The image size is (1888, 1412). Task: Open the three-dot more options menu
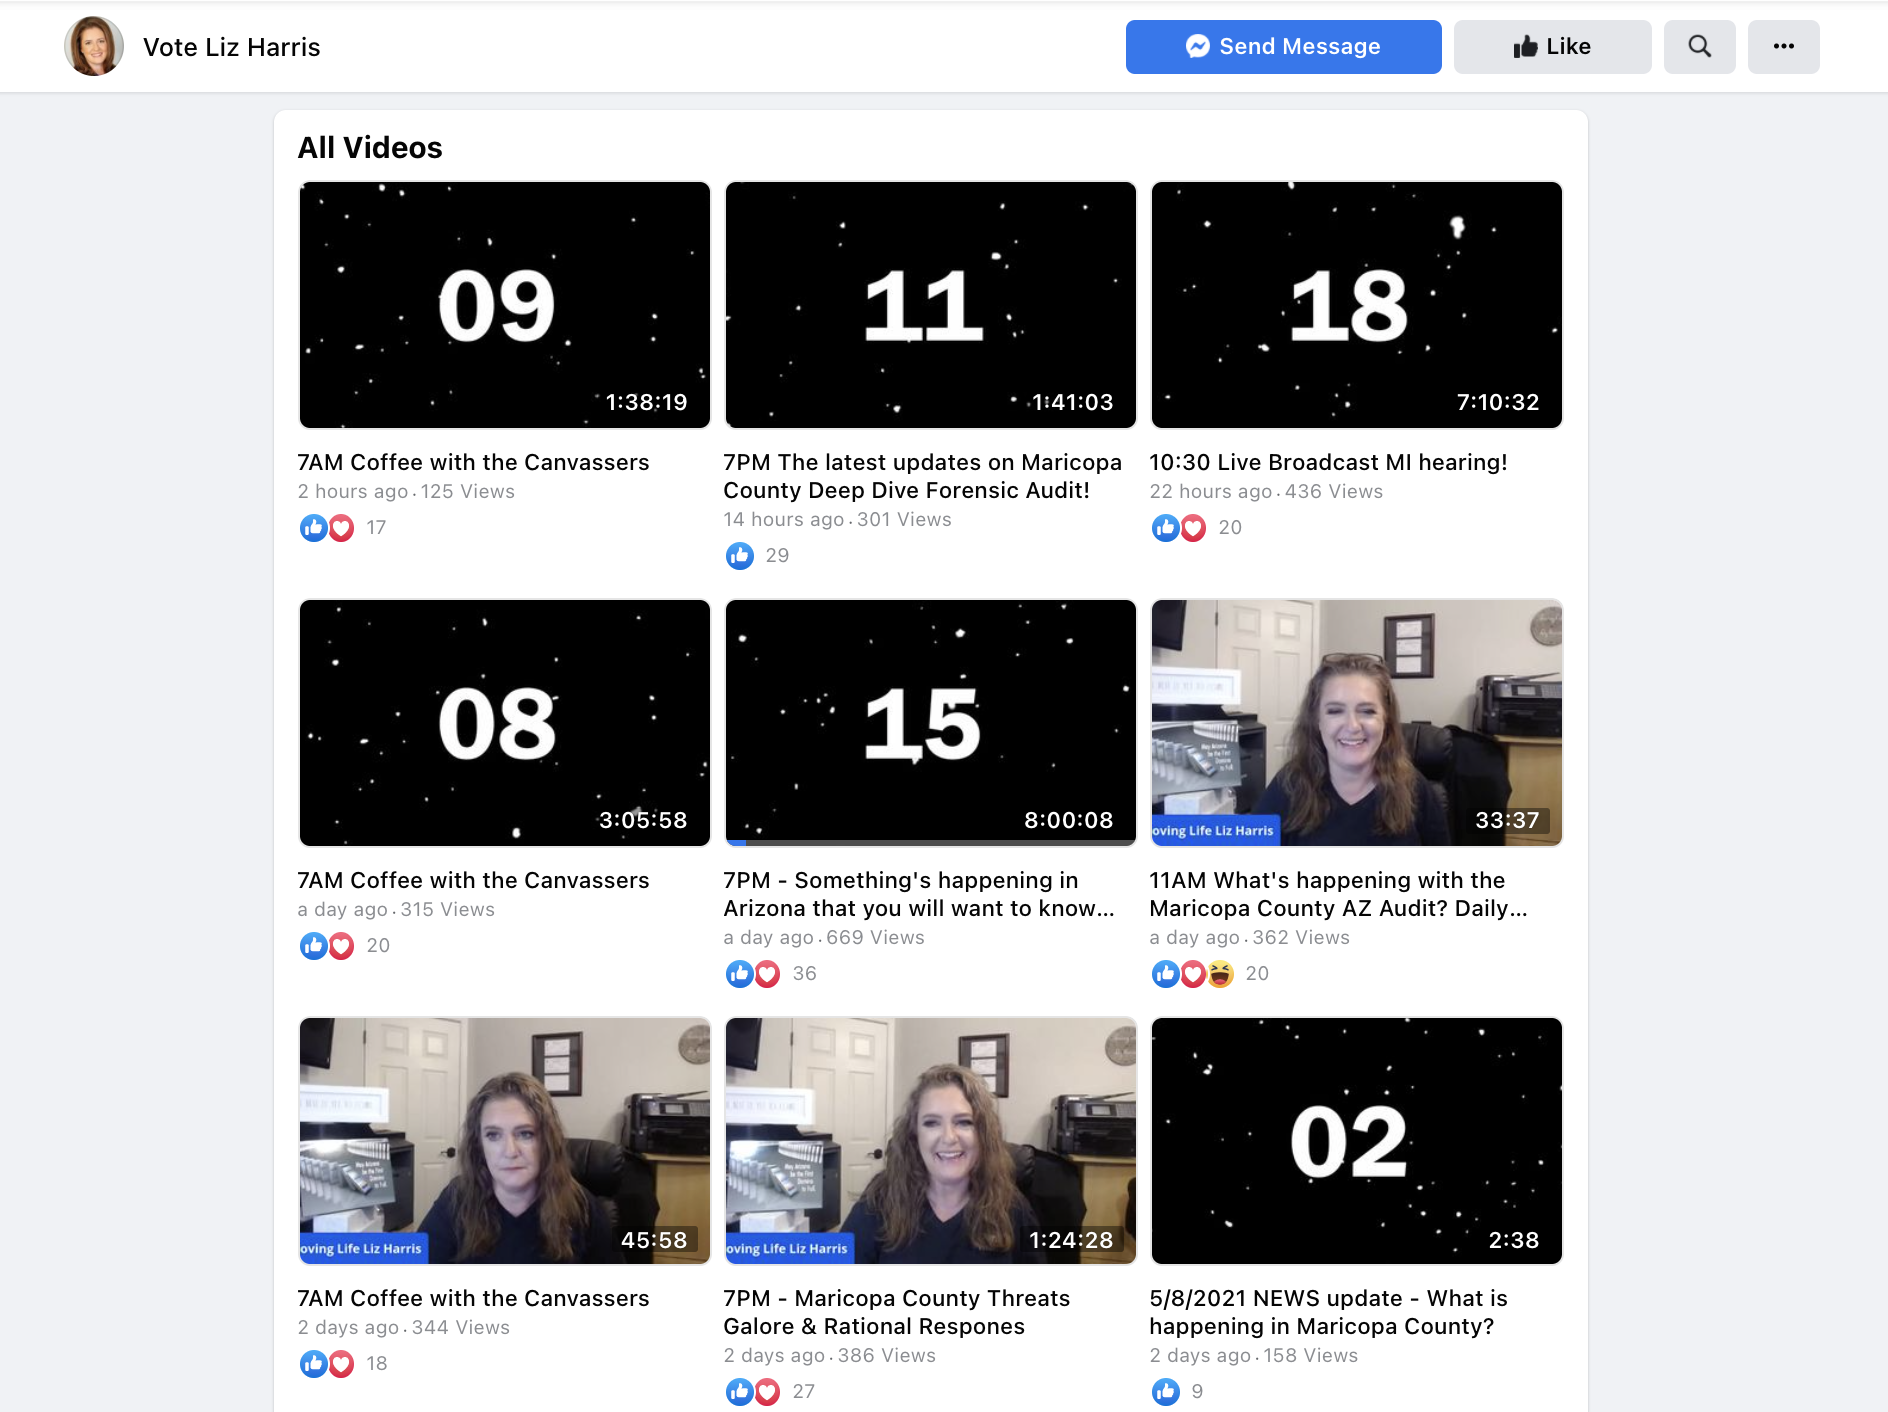1783,47
